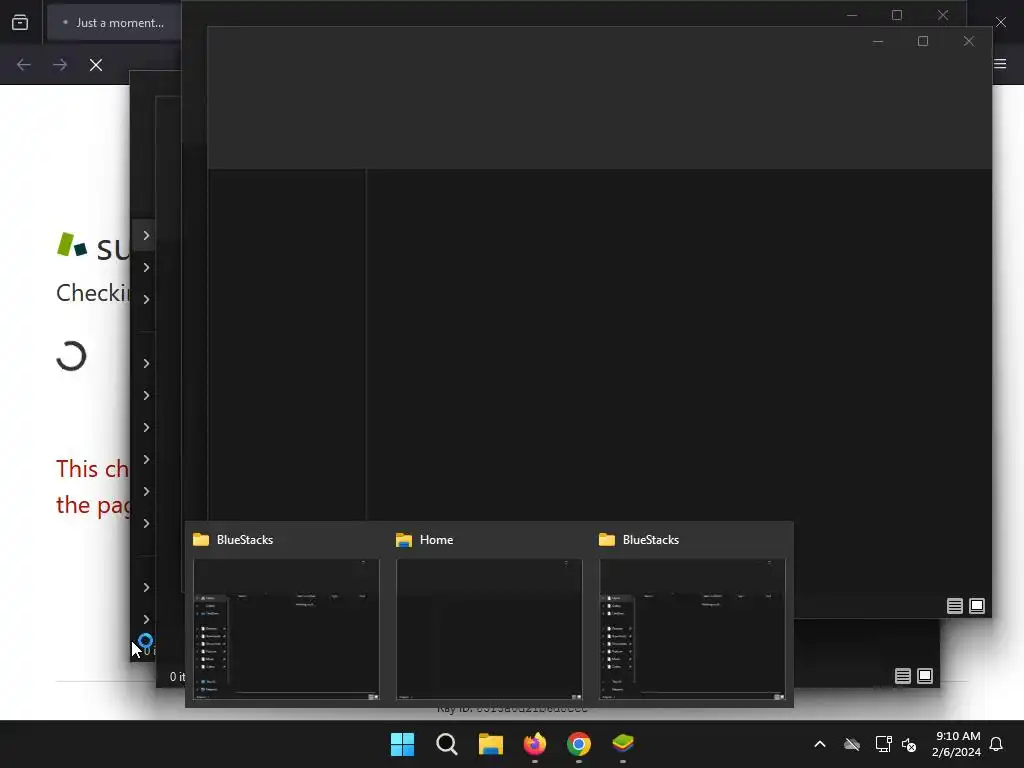Click the BlueStacks app taskbar icon
Screen dimensions: 1024x768
[x=623, y=744]
